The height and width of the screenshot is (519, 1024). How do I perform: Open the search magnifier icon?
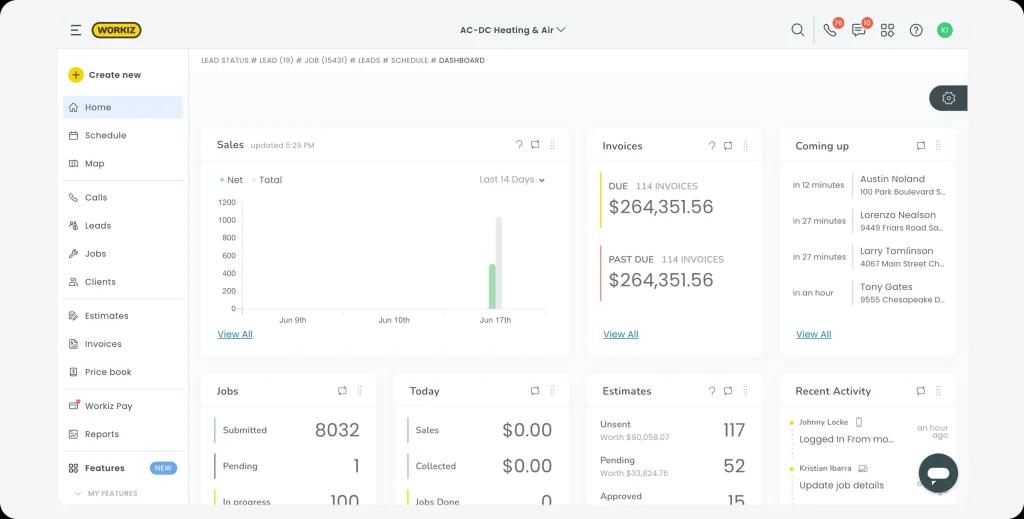[797, 30]
